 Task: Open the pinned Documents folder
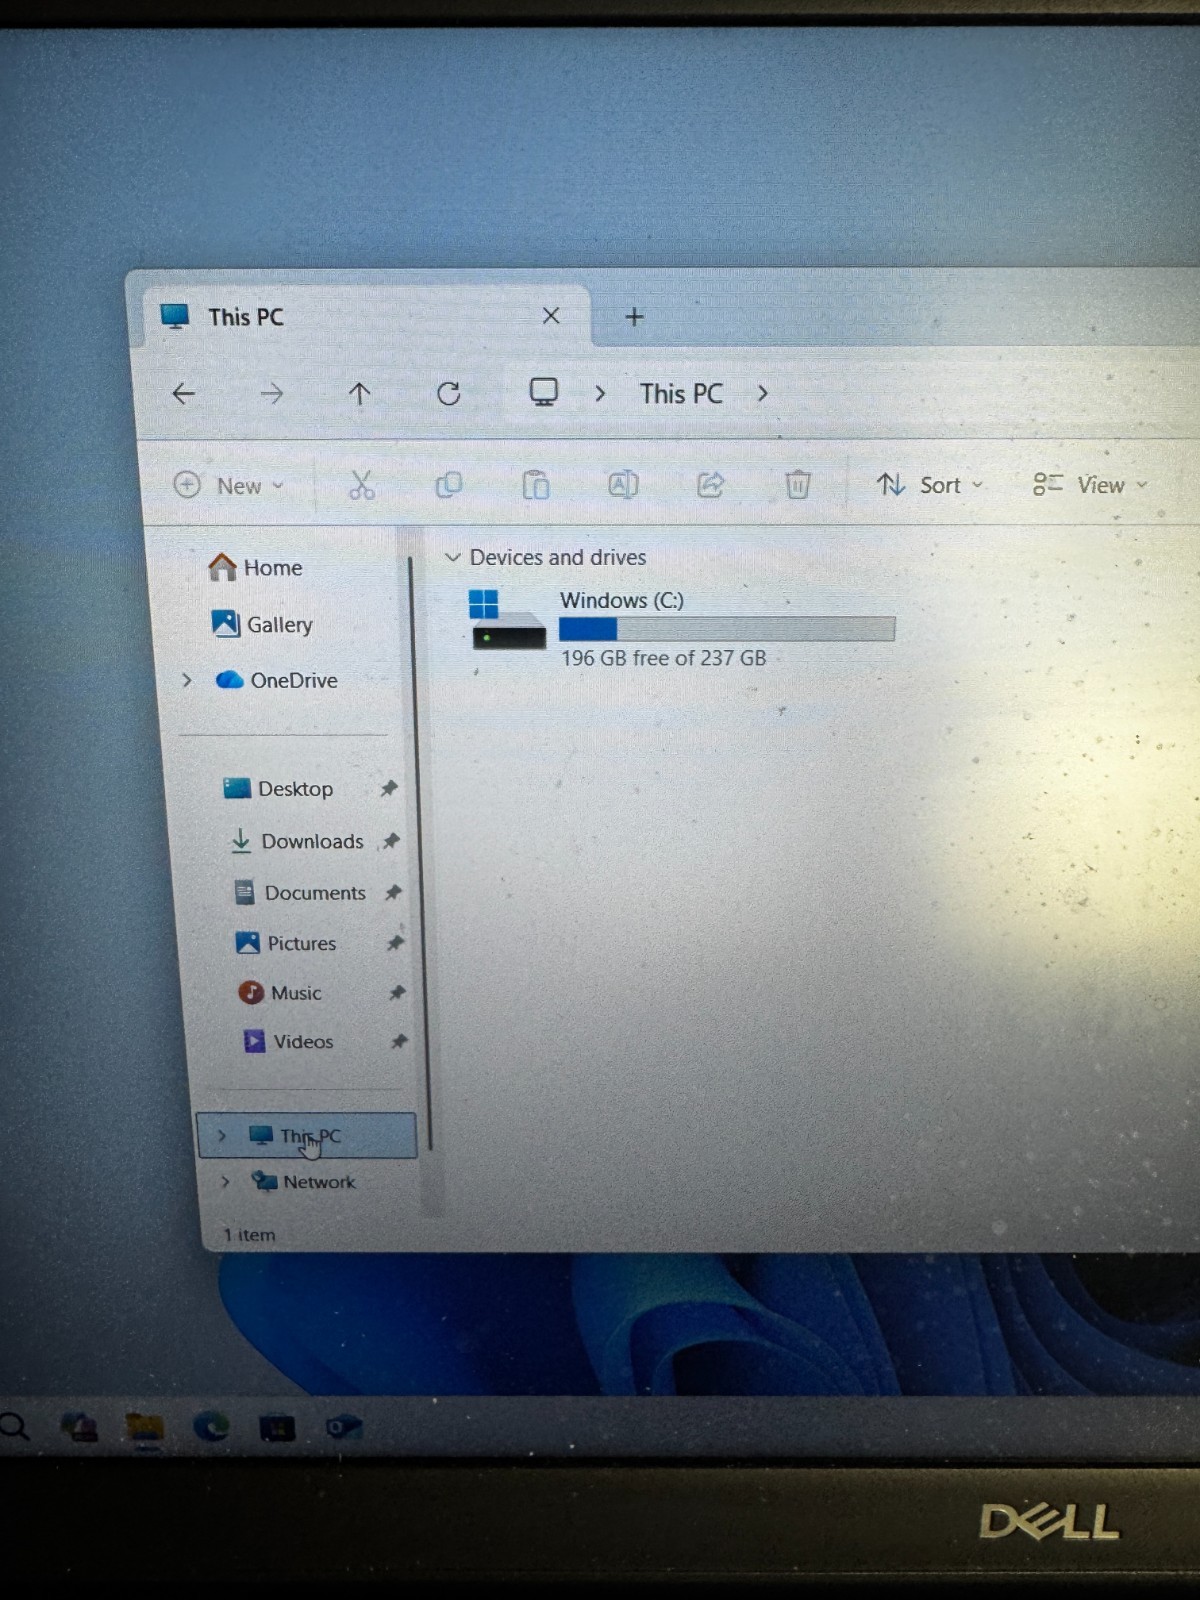300,893
